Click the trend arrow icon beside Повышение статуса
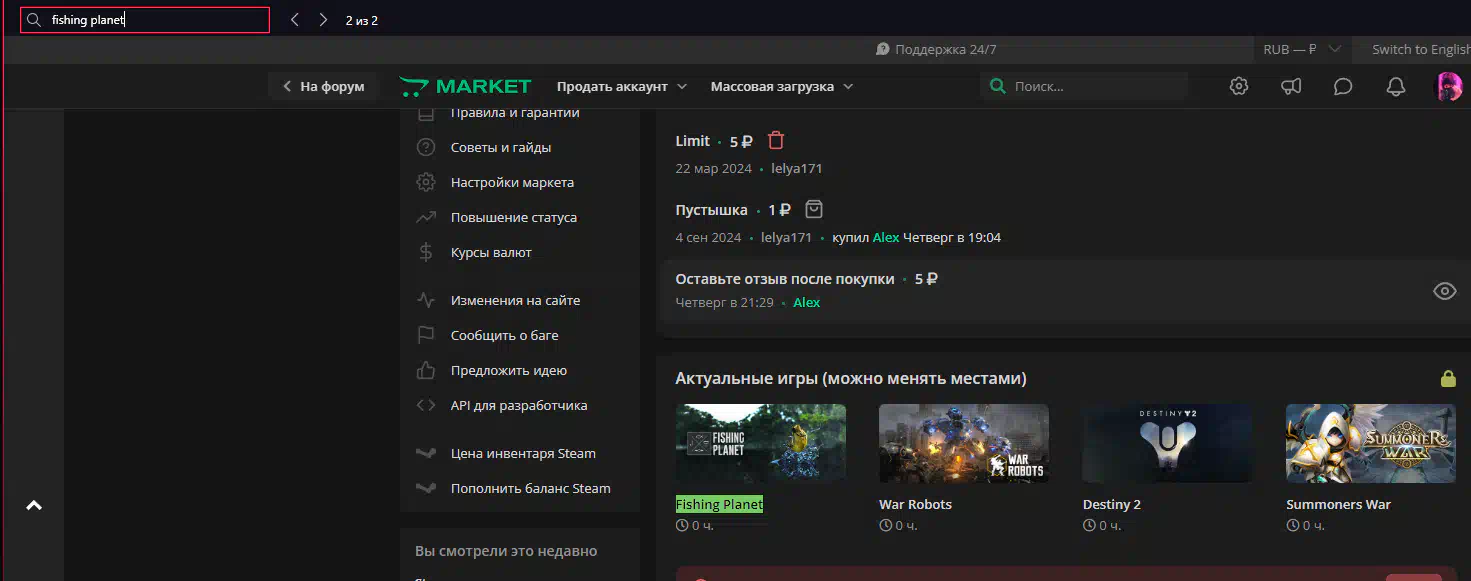This screenshot has width=1471, height=581. tap(426, 217)
